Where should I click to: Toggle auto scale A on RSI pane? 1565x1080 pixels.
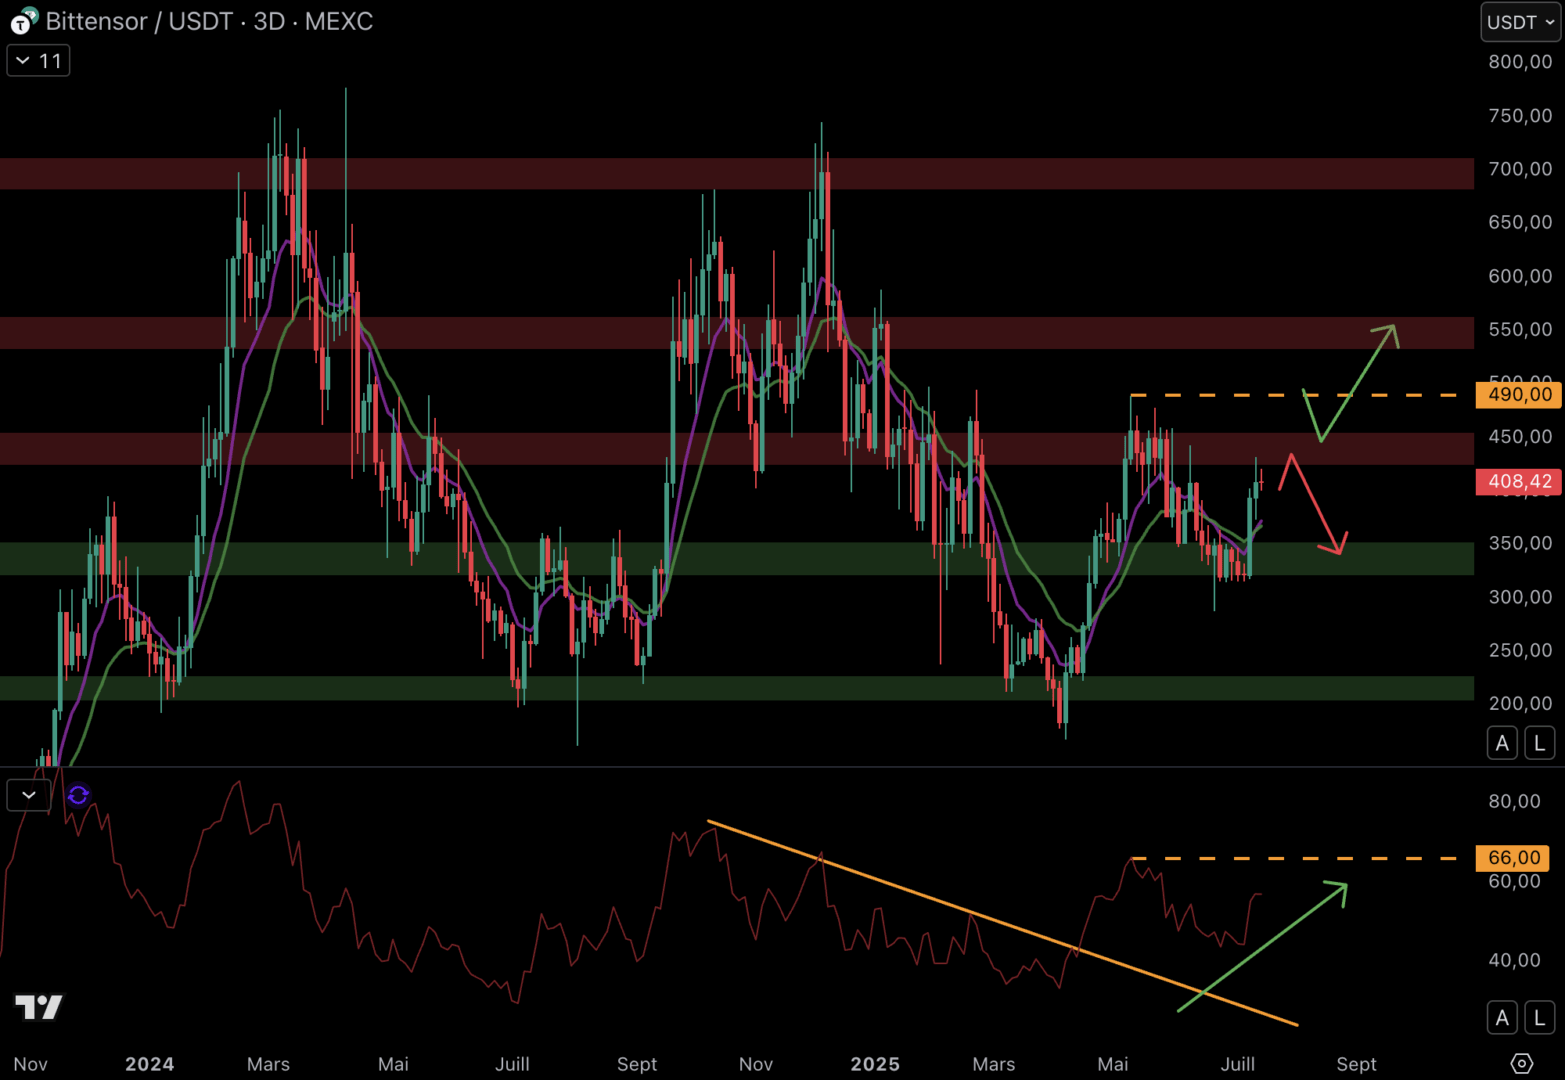[1502, 1018]
